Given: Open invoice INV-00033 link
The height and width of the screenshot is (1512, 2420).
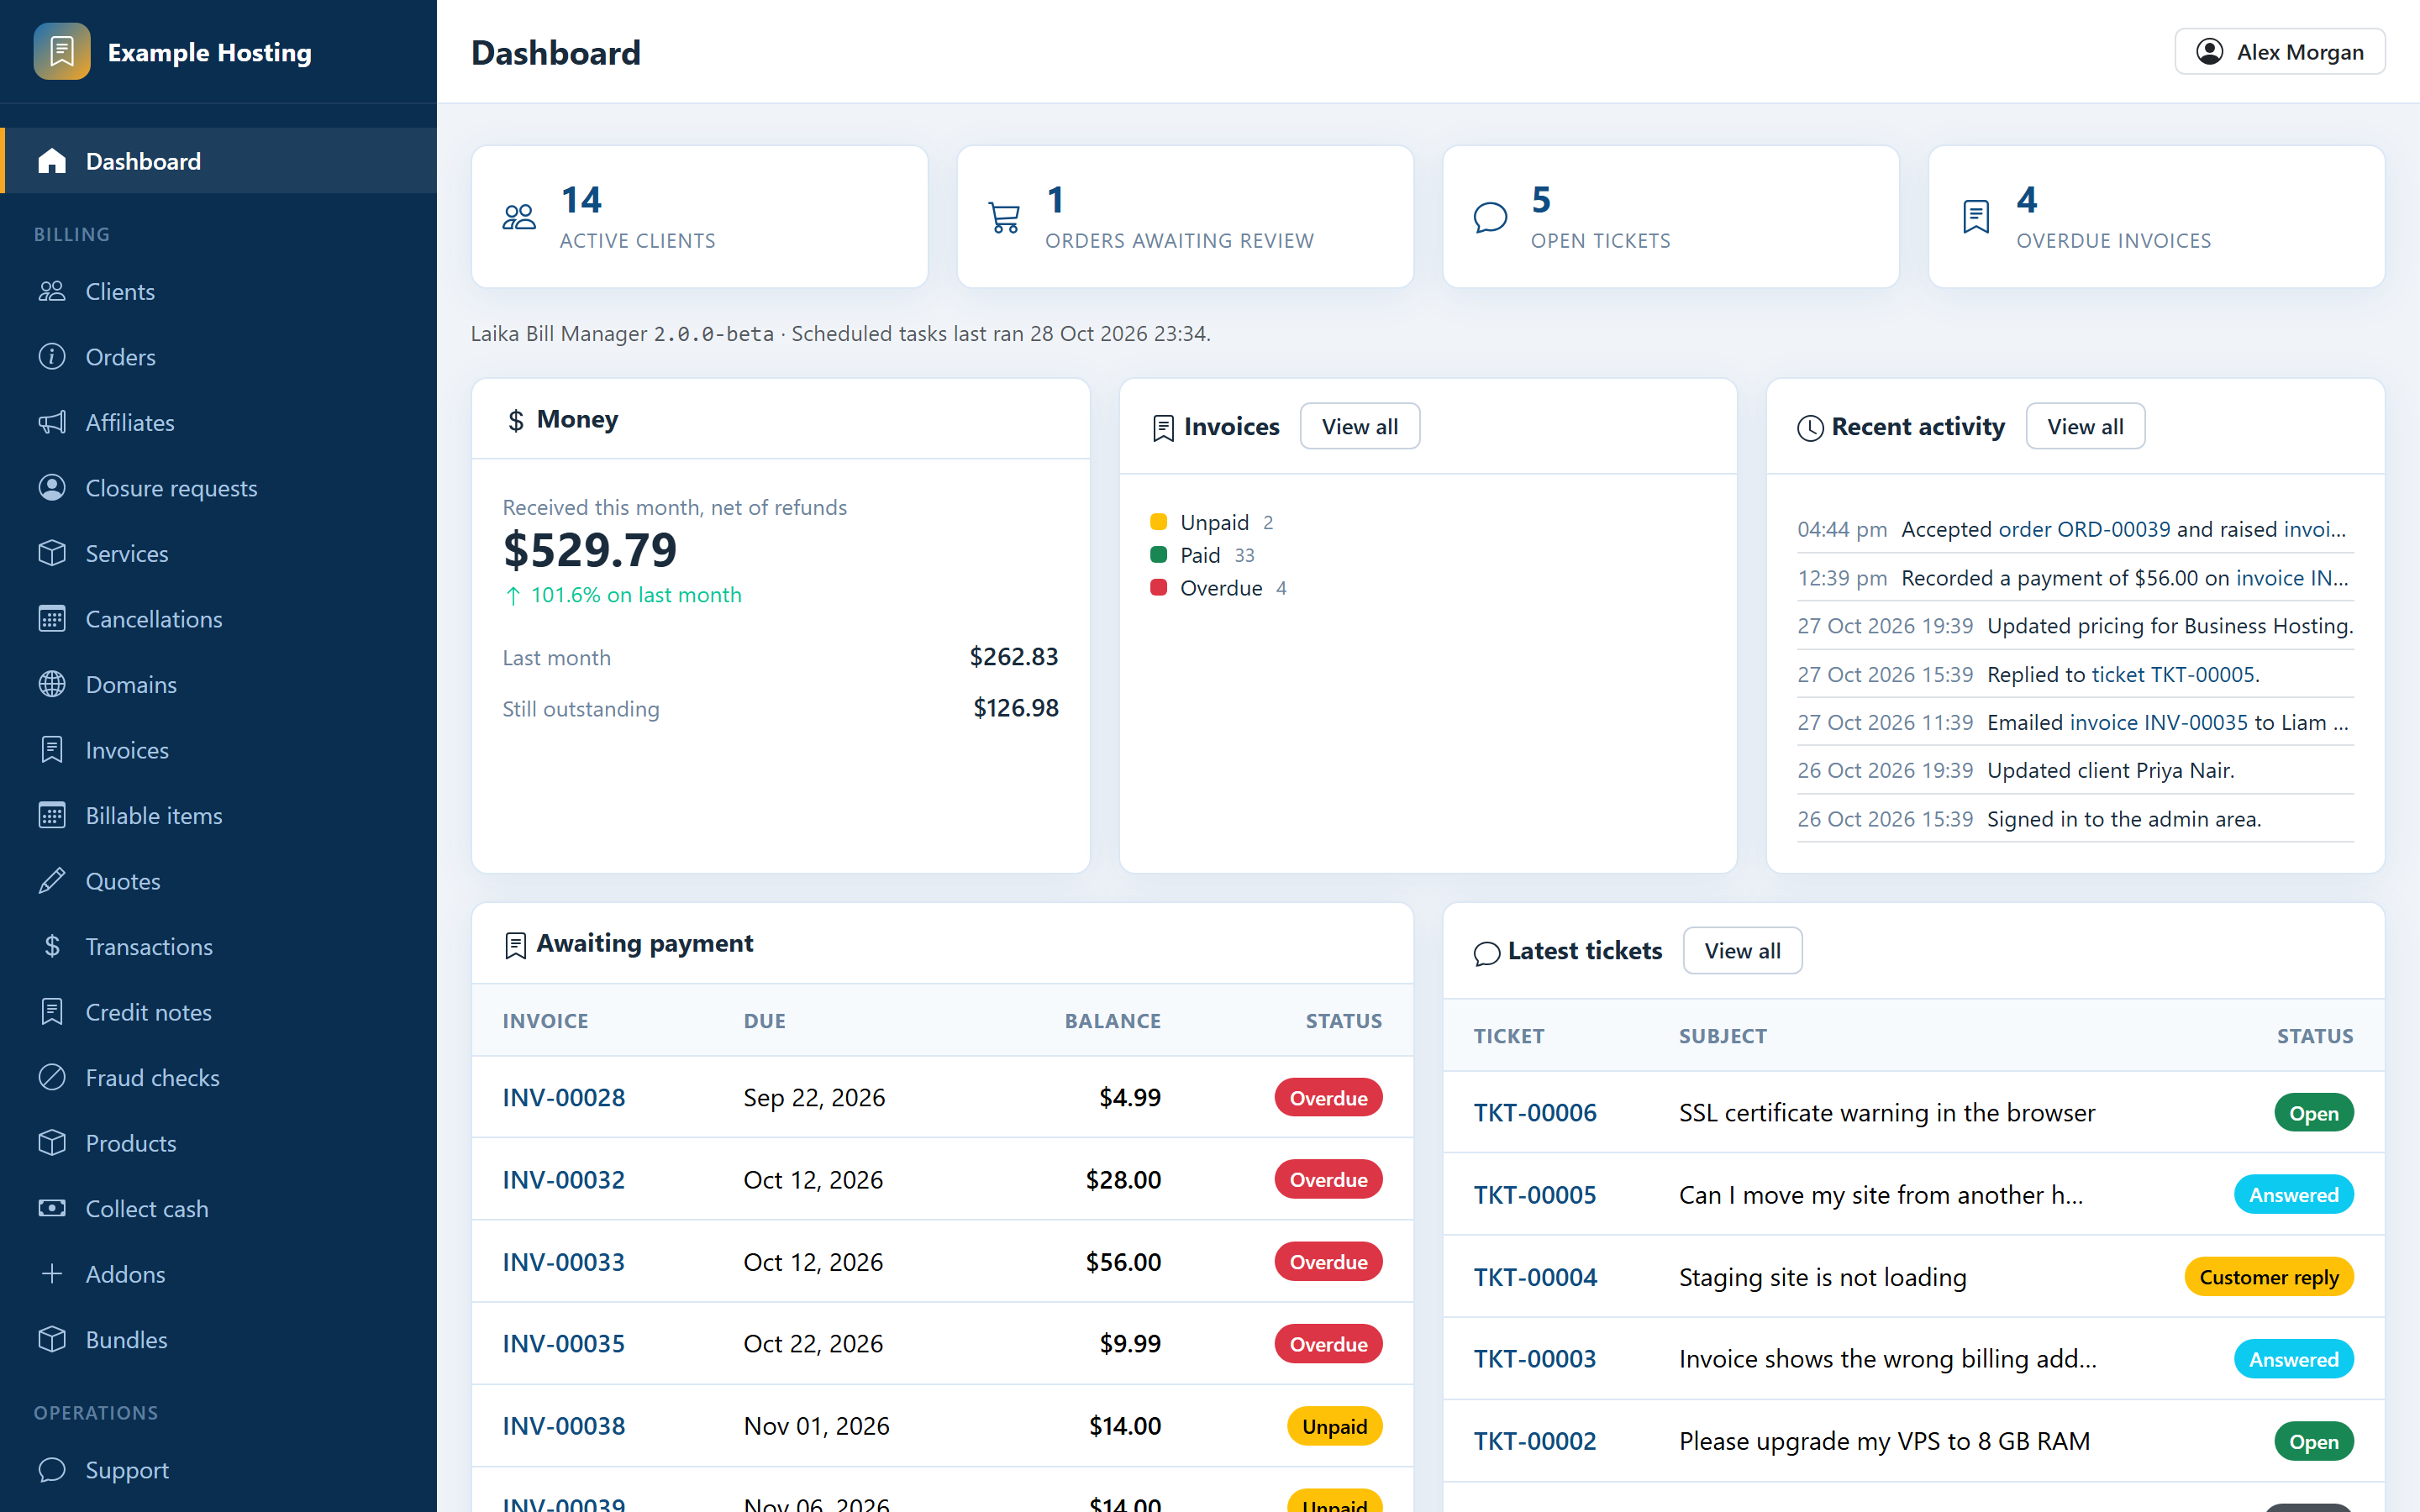Looking at the screenshot, I should (564, 1262).
